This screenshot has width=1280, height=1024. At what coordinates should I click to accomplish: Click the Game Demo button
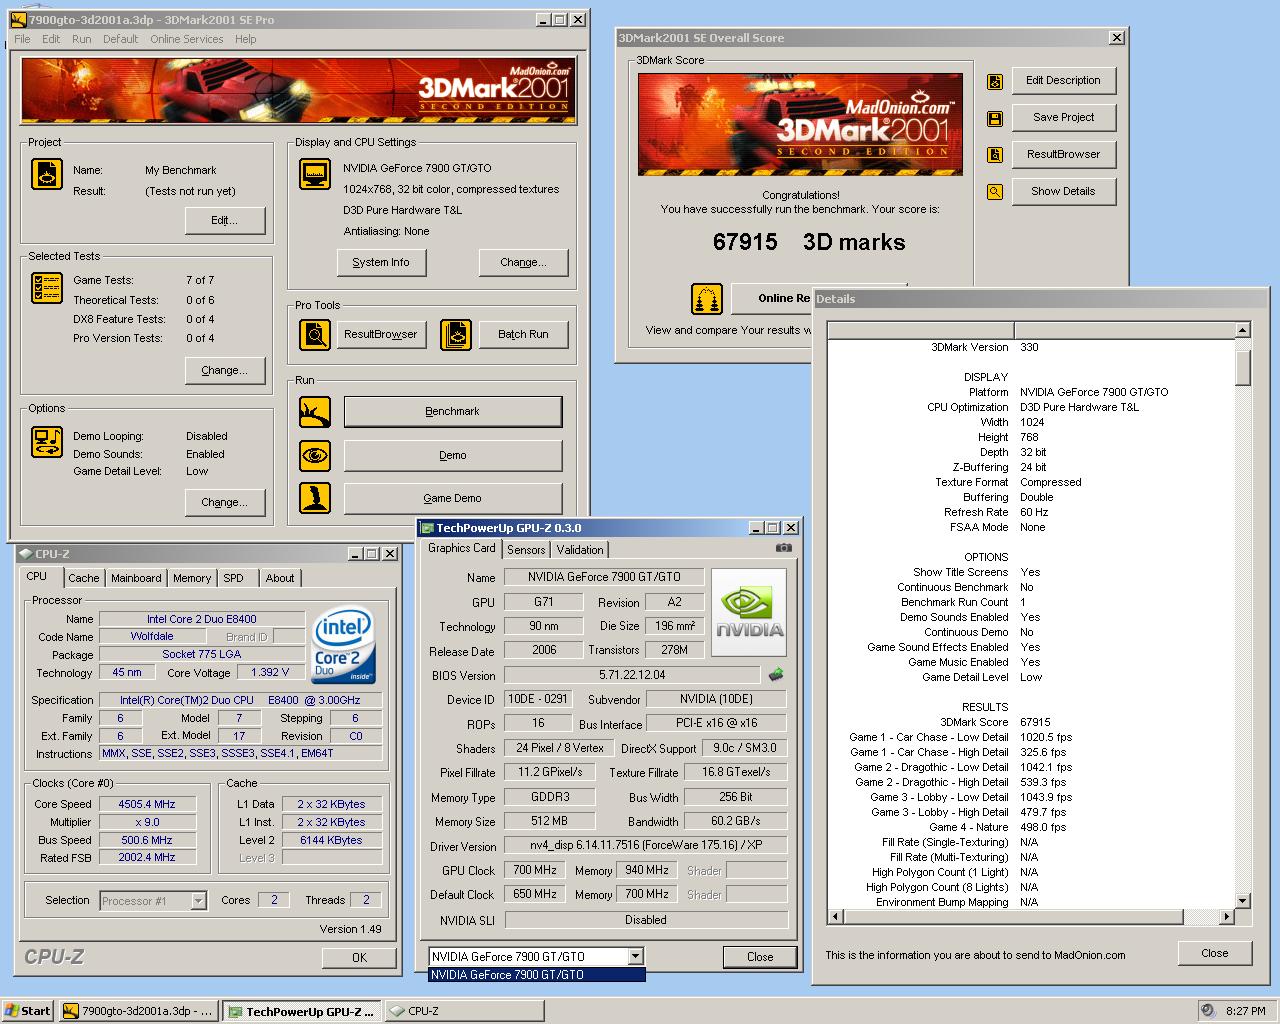453,498
